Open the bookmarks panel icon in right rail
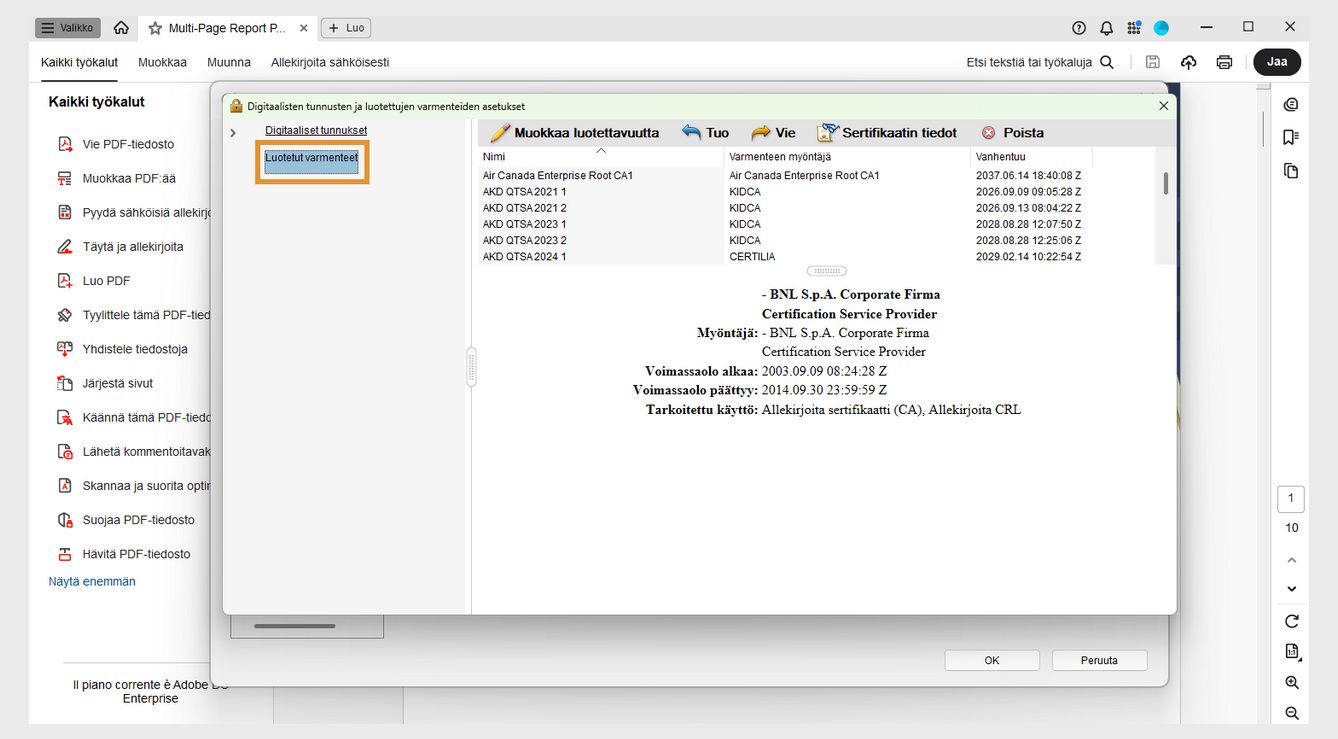1338x739 pixels. (x=1291, y=137)
